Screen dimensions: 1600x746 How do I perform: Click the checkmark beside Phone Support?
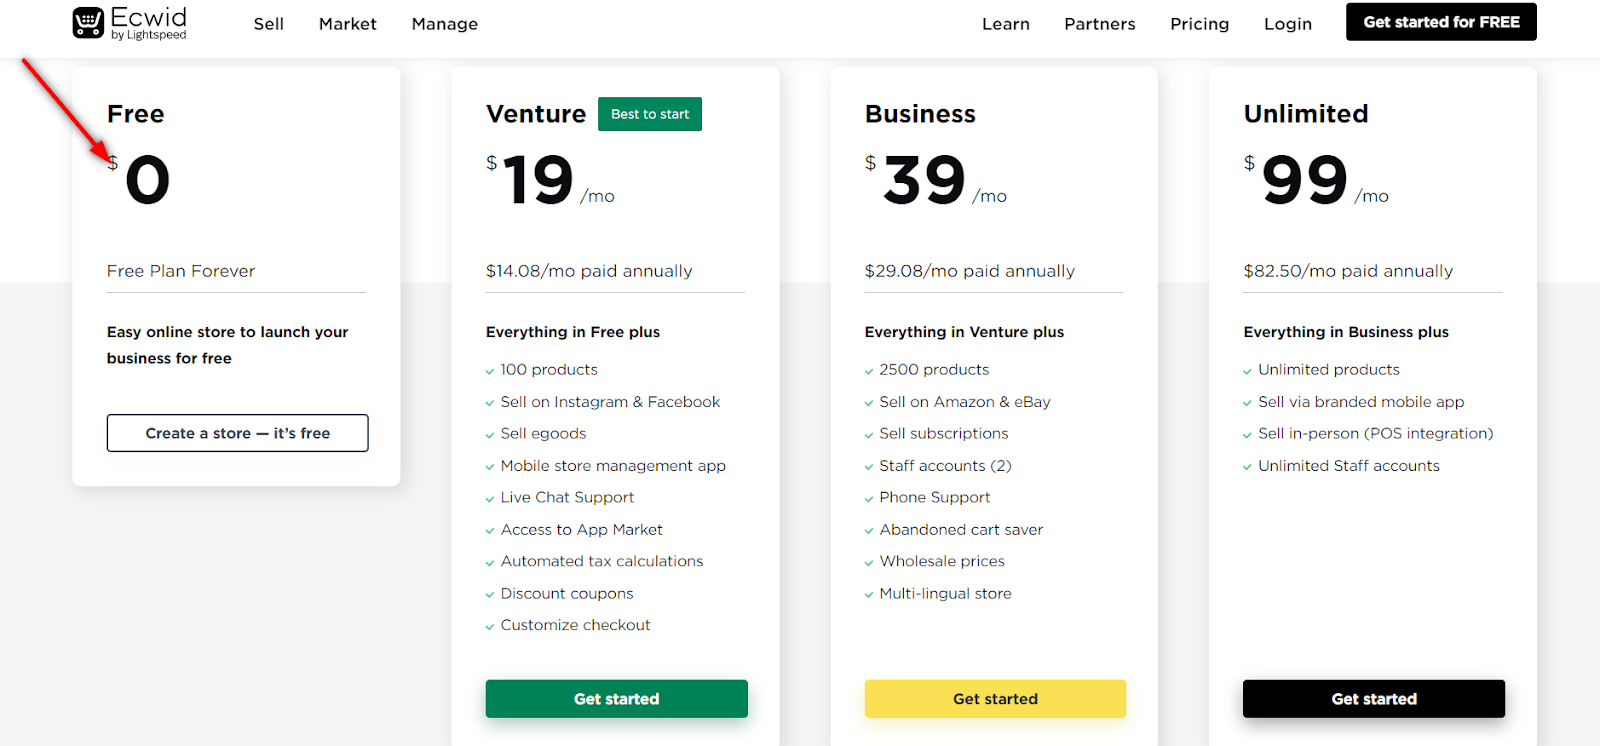[868, 497]
